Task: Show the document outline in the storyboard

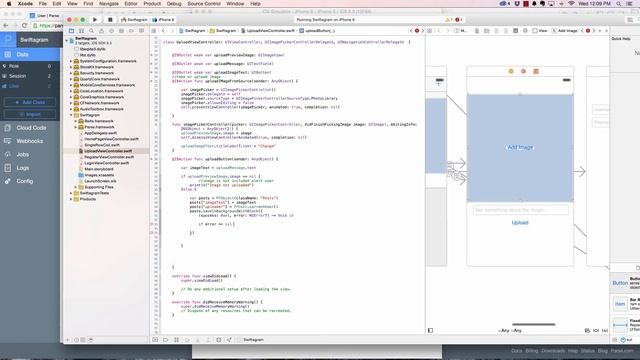Action: (430, 330)
